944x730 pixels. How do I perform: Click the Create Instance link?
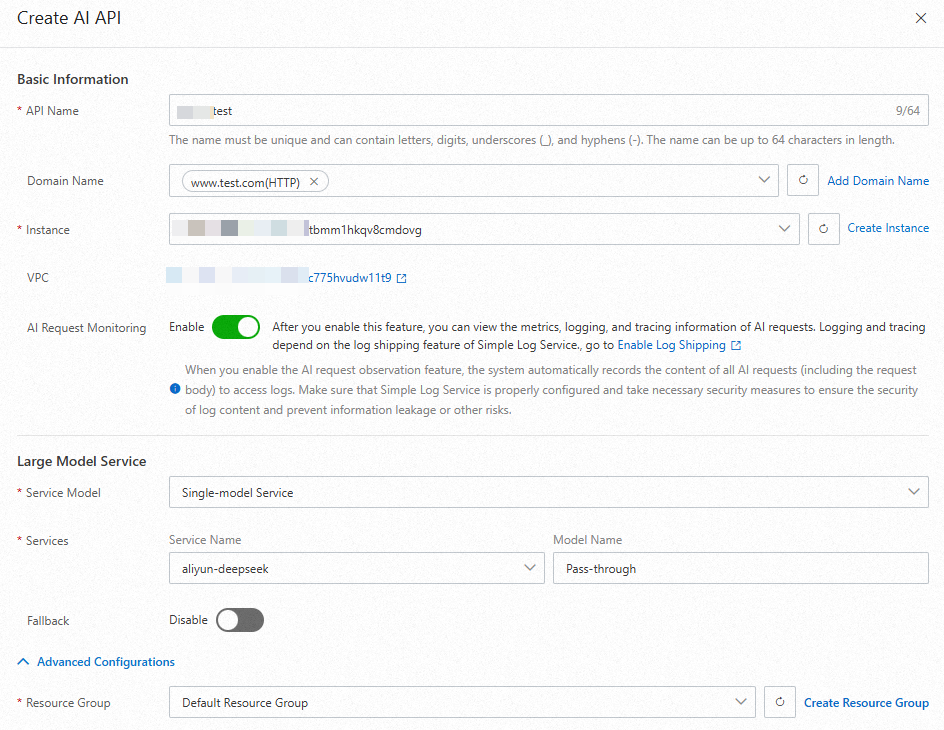coord(887,227)
